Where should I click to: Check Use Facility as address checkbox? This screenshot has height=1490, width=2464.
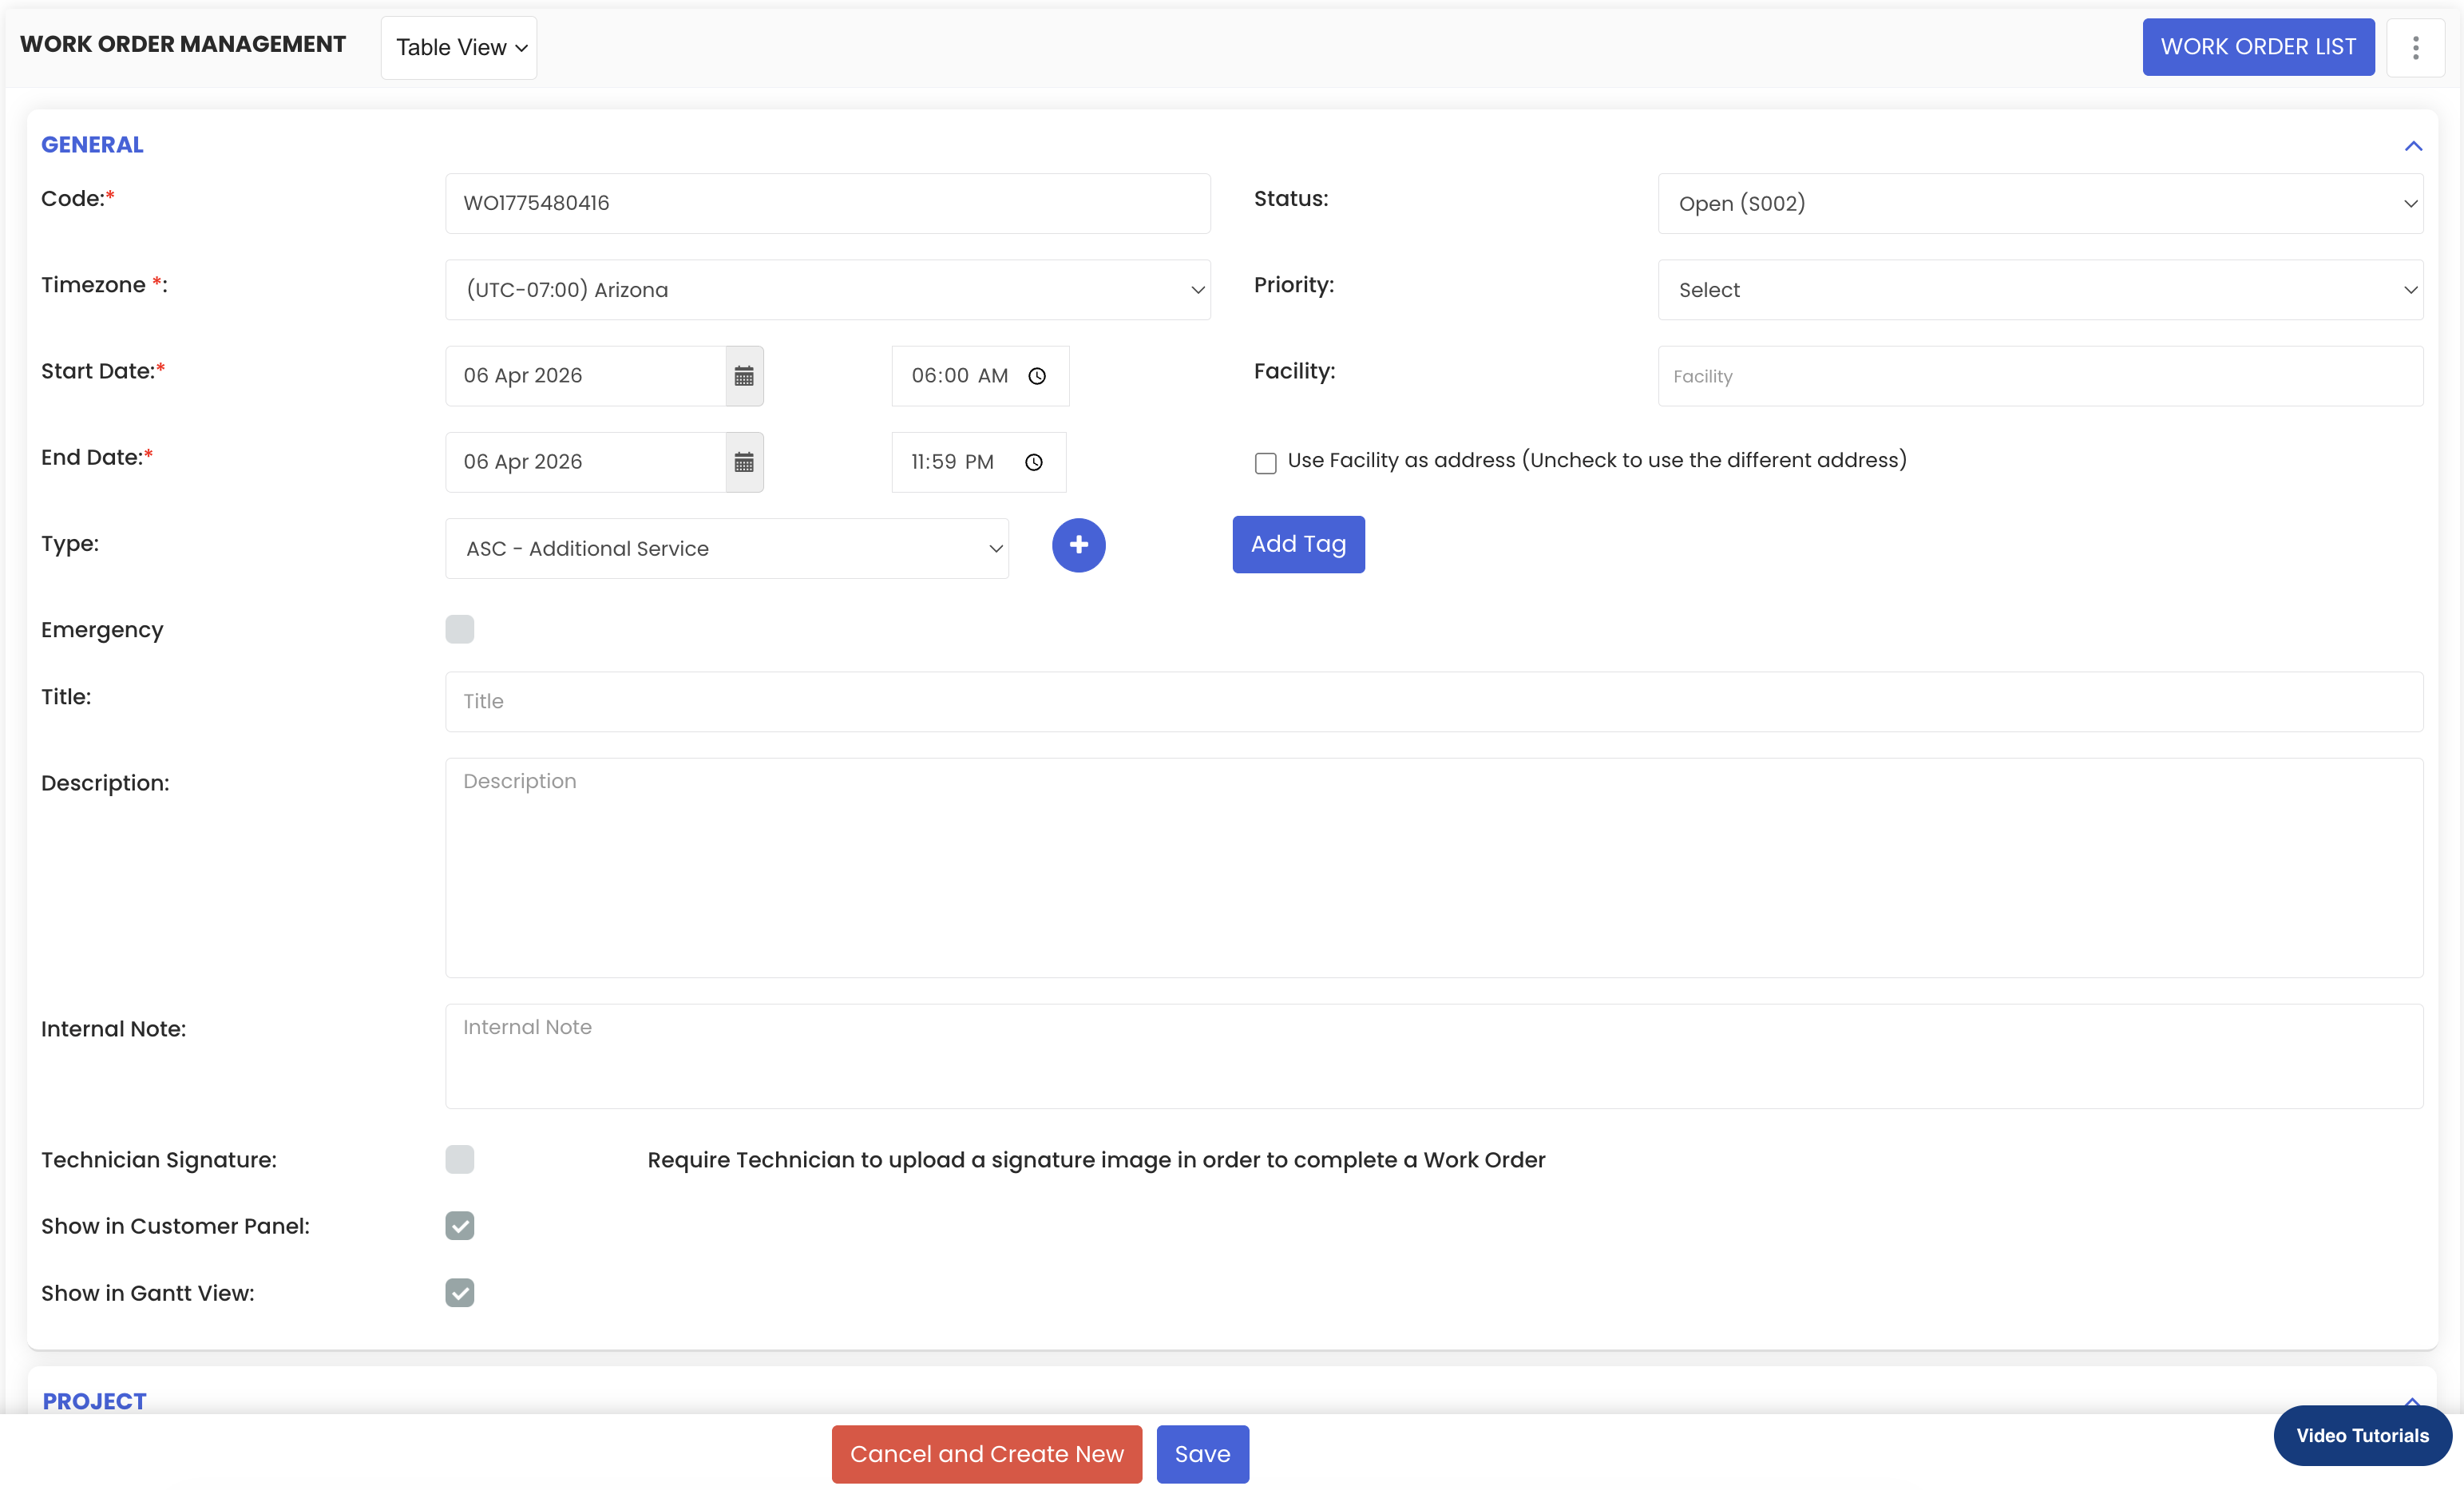[1265, 463]
